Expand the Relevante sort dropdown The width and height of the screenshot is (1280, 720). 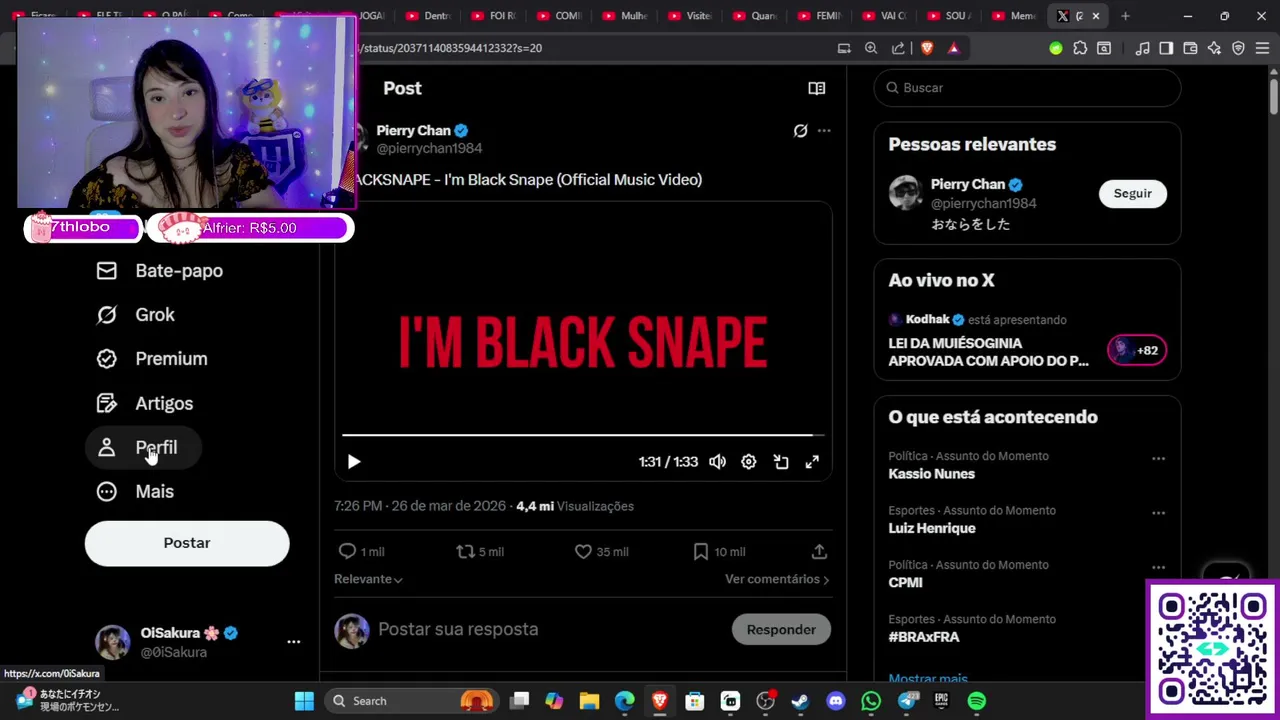click(x=368, y=579)
